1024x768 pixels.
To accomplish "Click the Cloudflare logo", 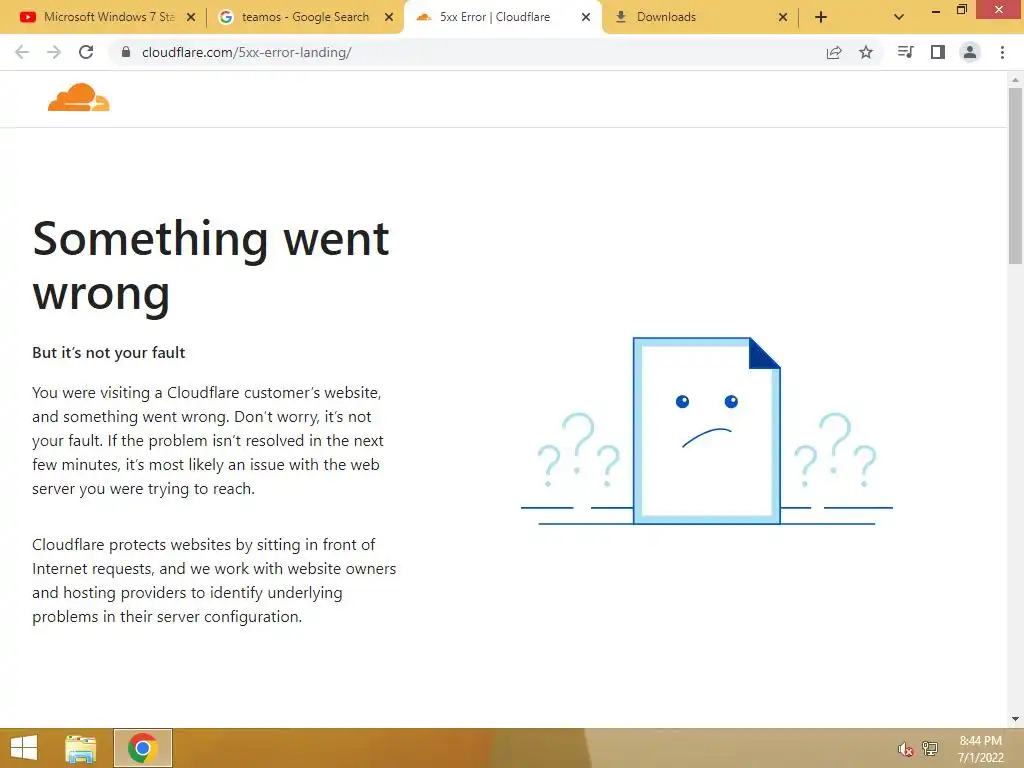I will click(x=79, y=98).
